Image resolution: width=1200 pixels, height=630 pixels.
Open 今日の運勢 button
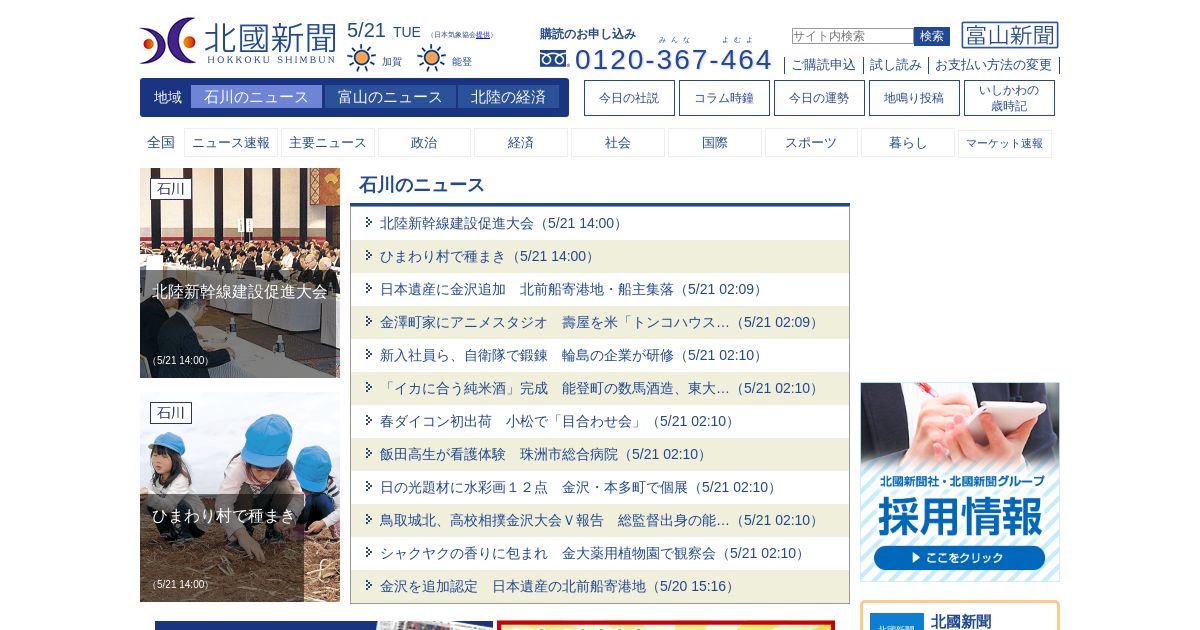819,98
